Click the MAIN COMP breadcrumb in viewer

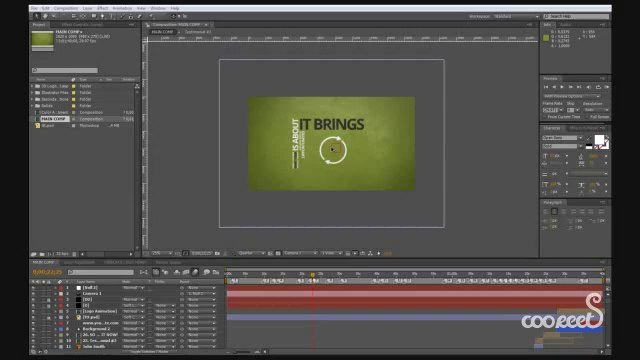click(x=162, y=32)
